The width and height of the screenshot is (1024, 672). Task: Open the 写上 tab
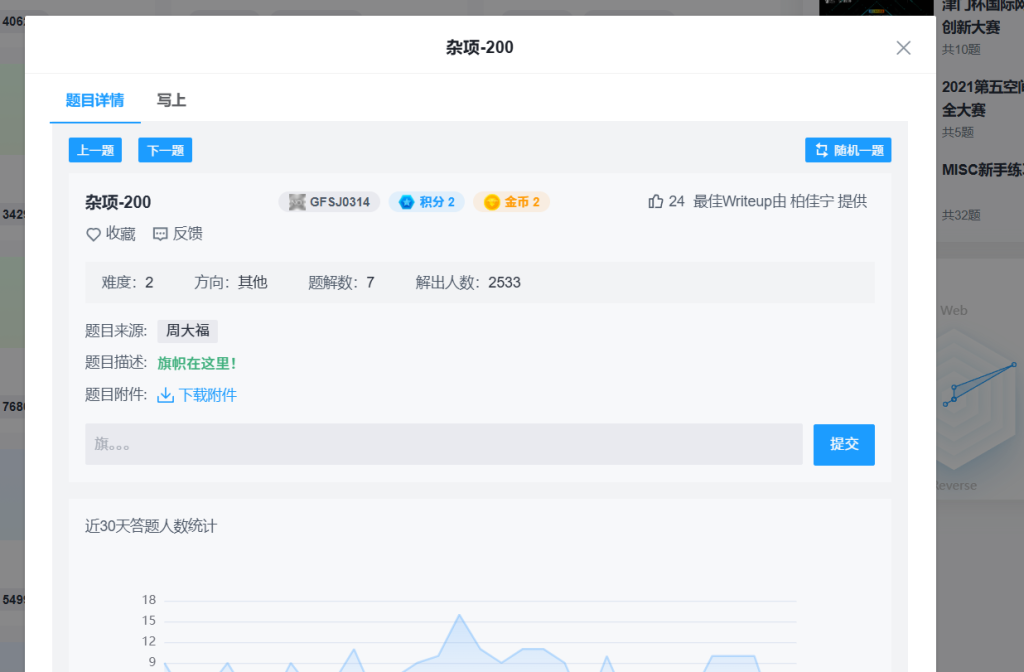pyautogui.click(x=171, y=100)
